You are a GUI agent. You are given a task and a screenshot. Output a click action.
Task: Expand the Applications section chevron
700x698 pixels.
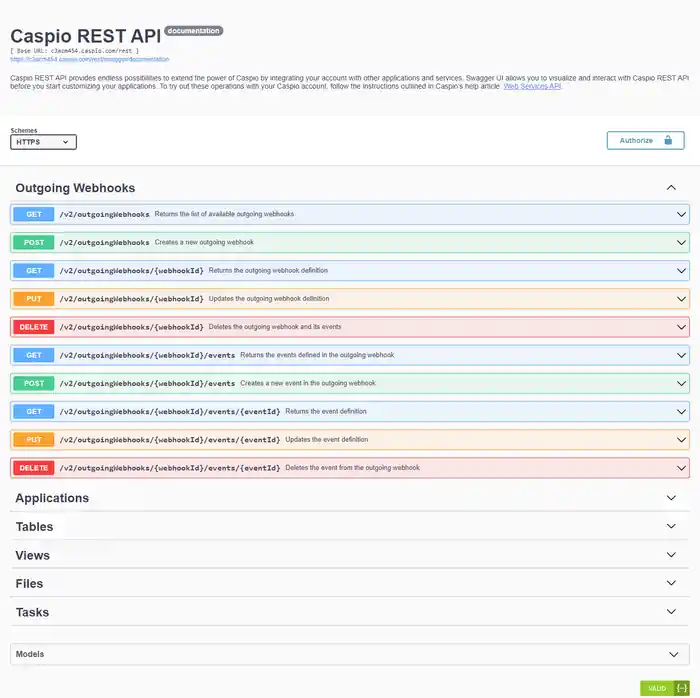pos(671,498)
